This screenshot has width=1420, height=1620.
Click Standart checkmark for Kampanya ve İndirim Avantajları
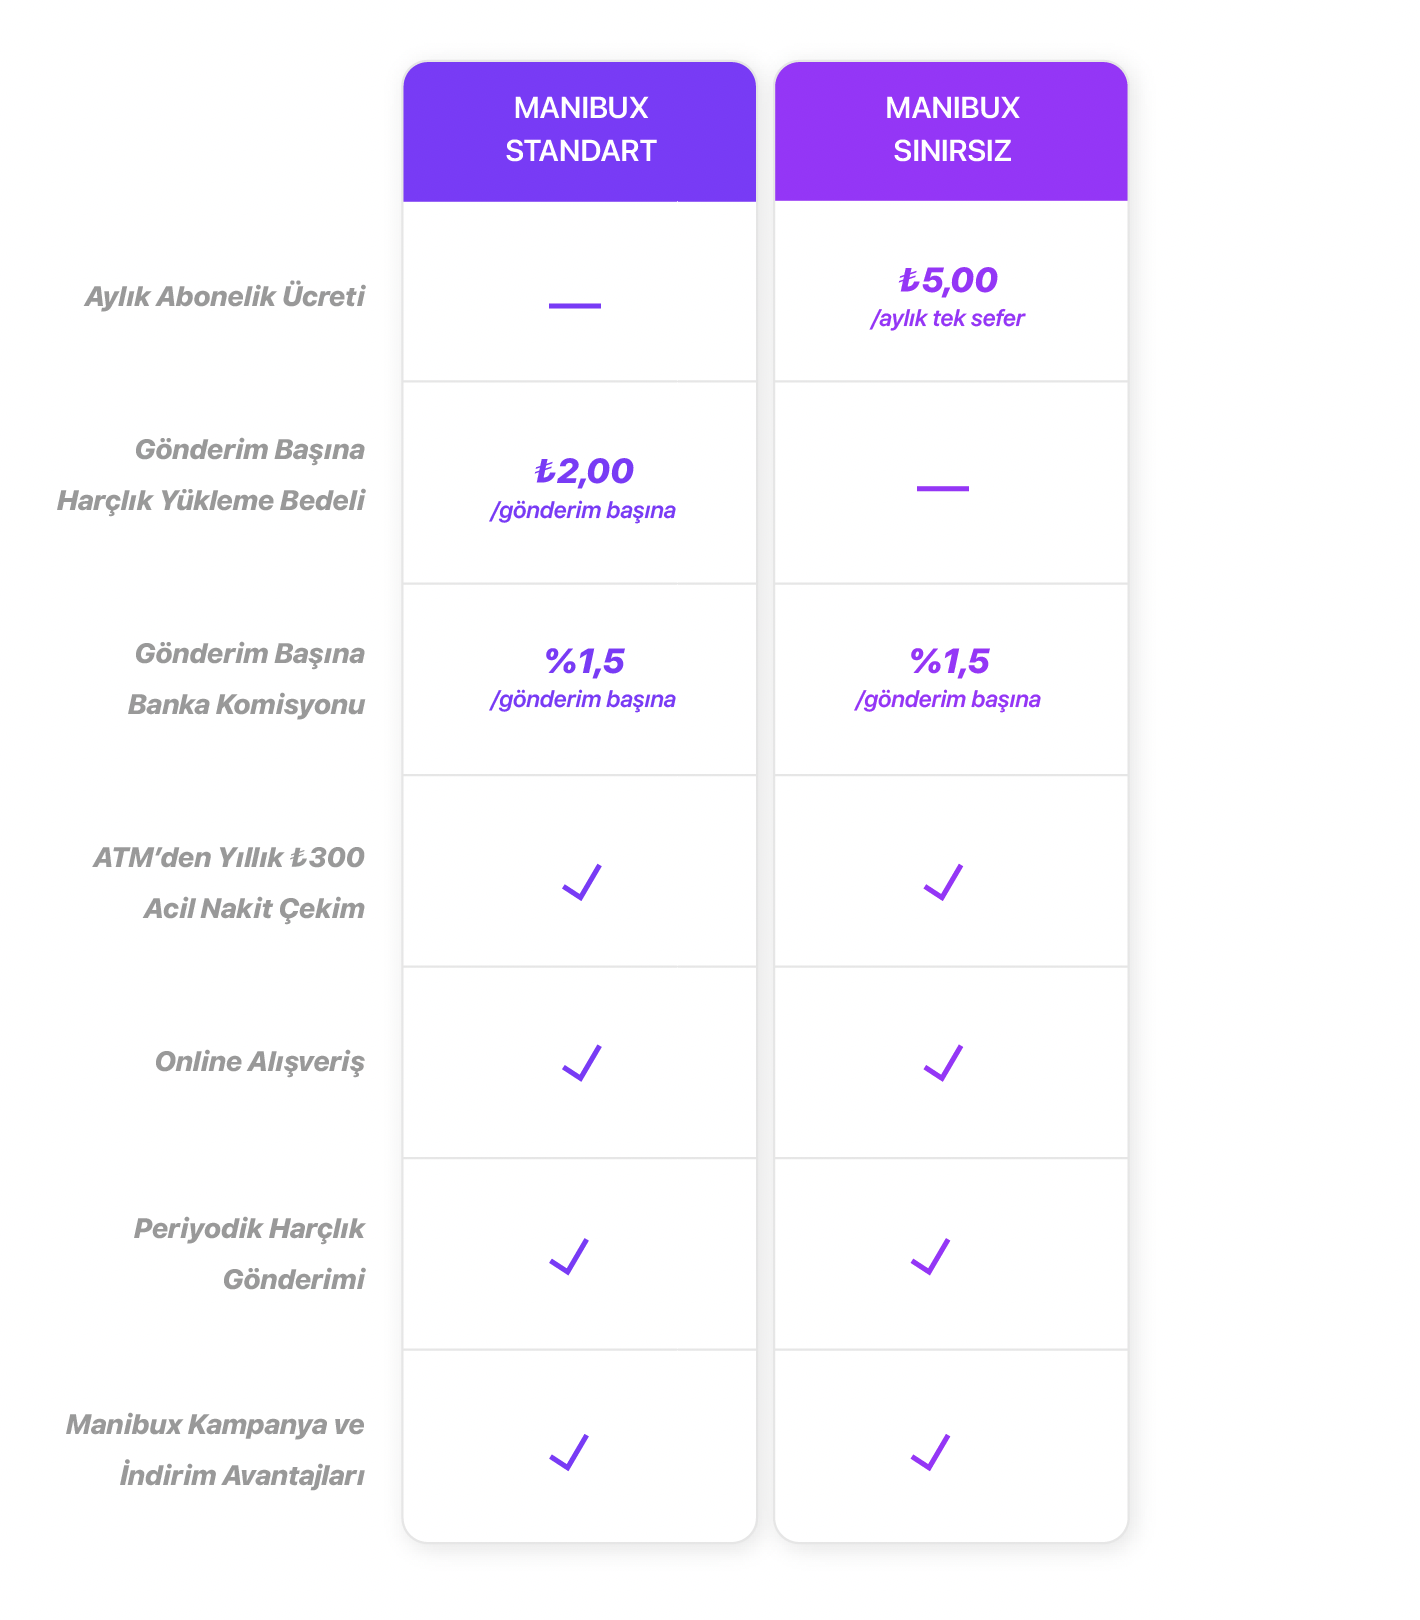[569, 1452]
